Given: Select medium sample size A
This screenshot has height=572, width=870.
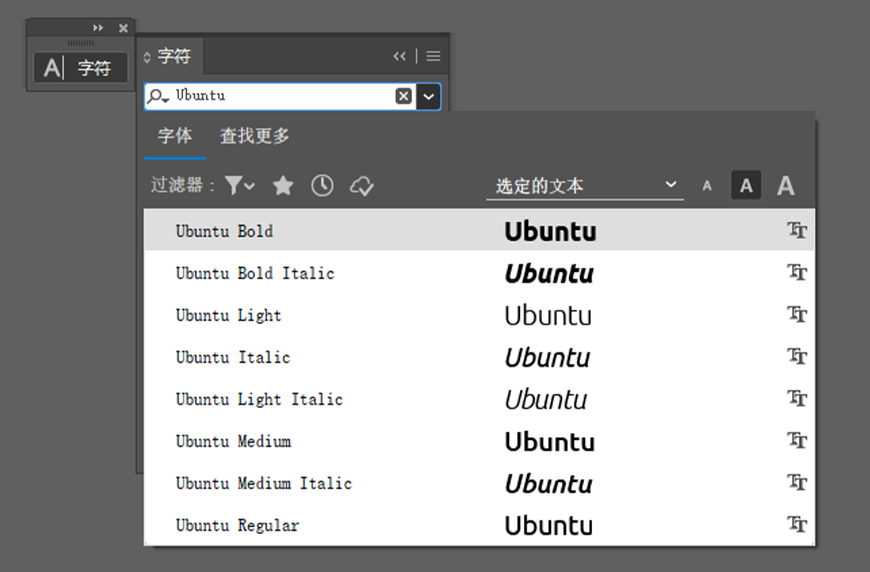Looking at the screenshot, I should tap(746, 185).
